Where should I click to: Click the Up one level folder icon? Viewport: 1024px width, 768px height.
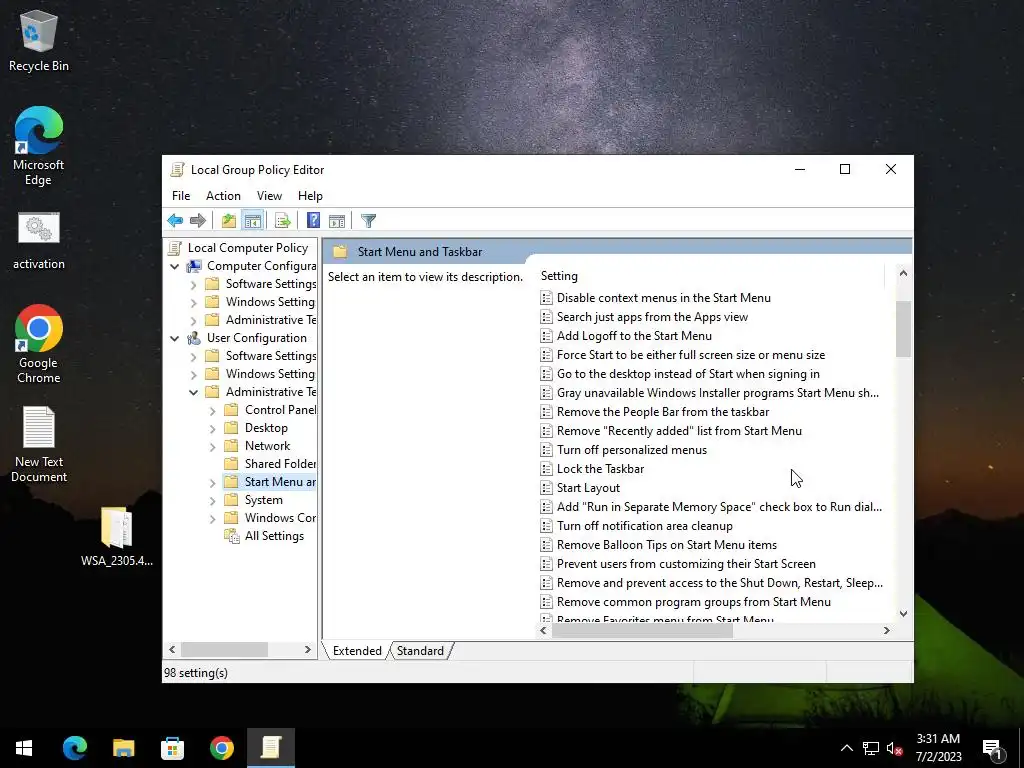[x=229, y=221]
